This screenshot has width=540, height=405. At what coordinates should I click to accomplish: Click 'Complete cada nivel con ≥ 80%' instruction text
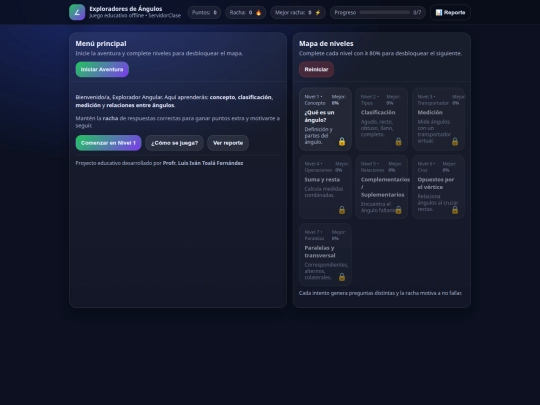pos(380,53)
